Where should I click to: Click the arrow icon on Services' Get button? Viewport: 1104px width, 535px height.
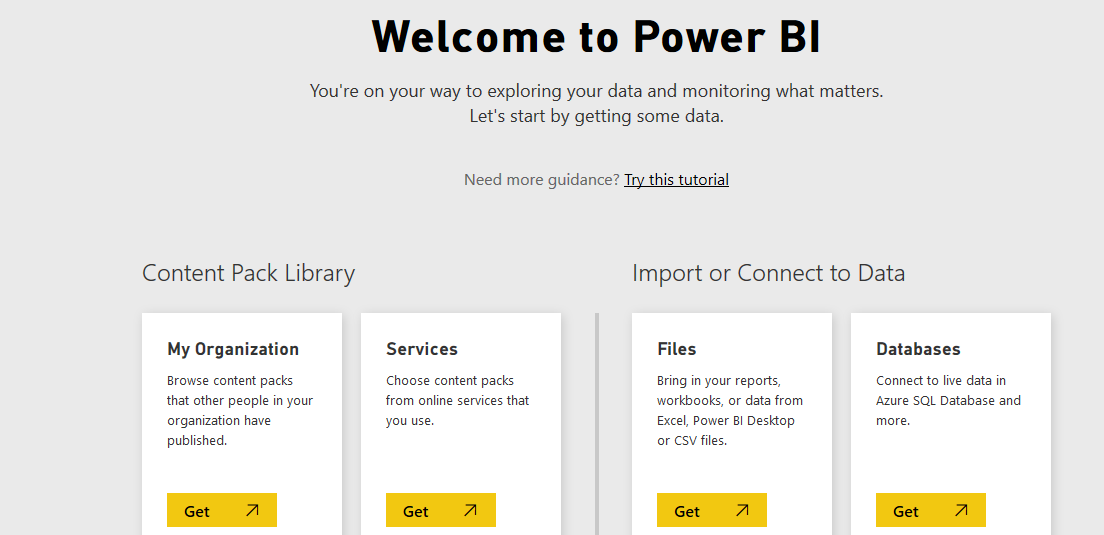tap(471, 510)
